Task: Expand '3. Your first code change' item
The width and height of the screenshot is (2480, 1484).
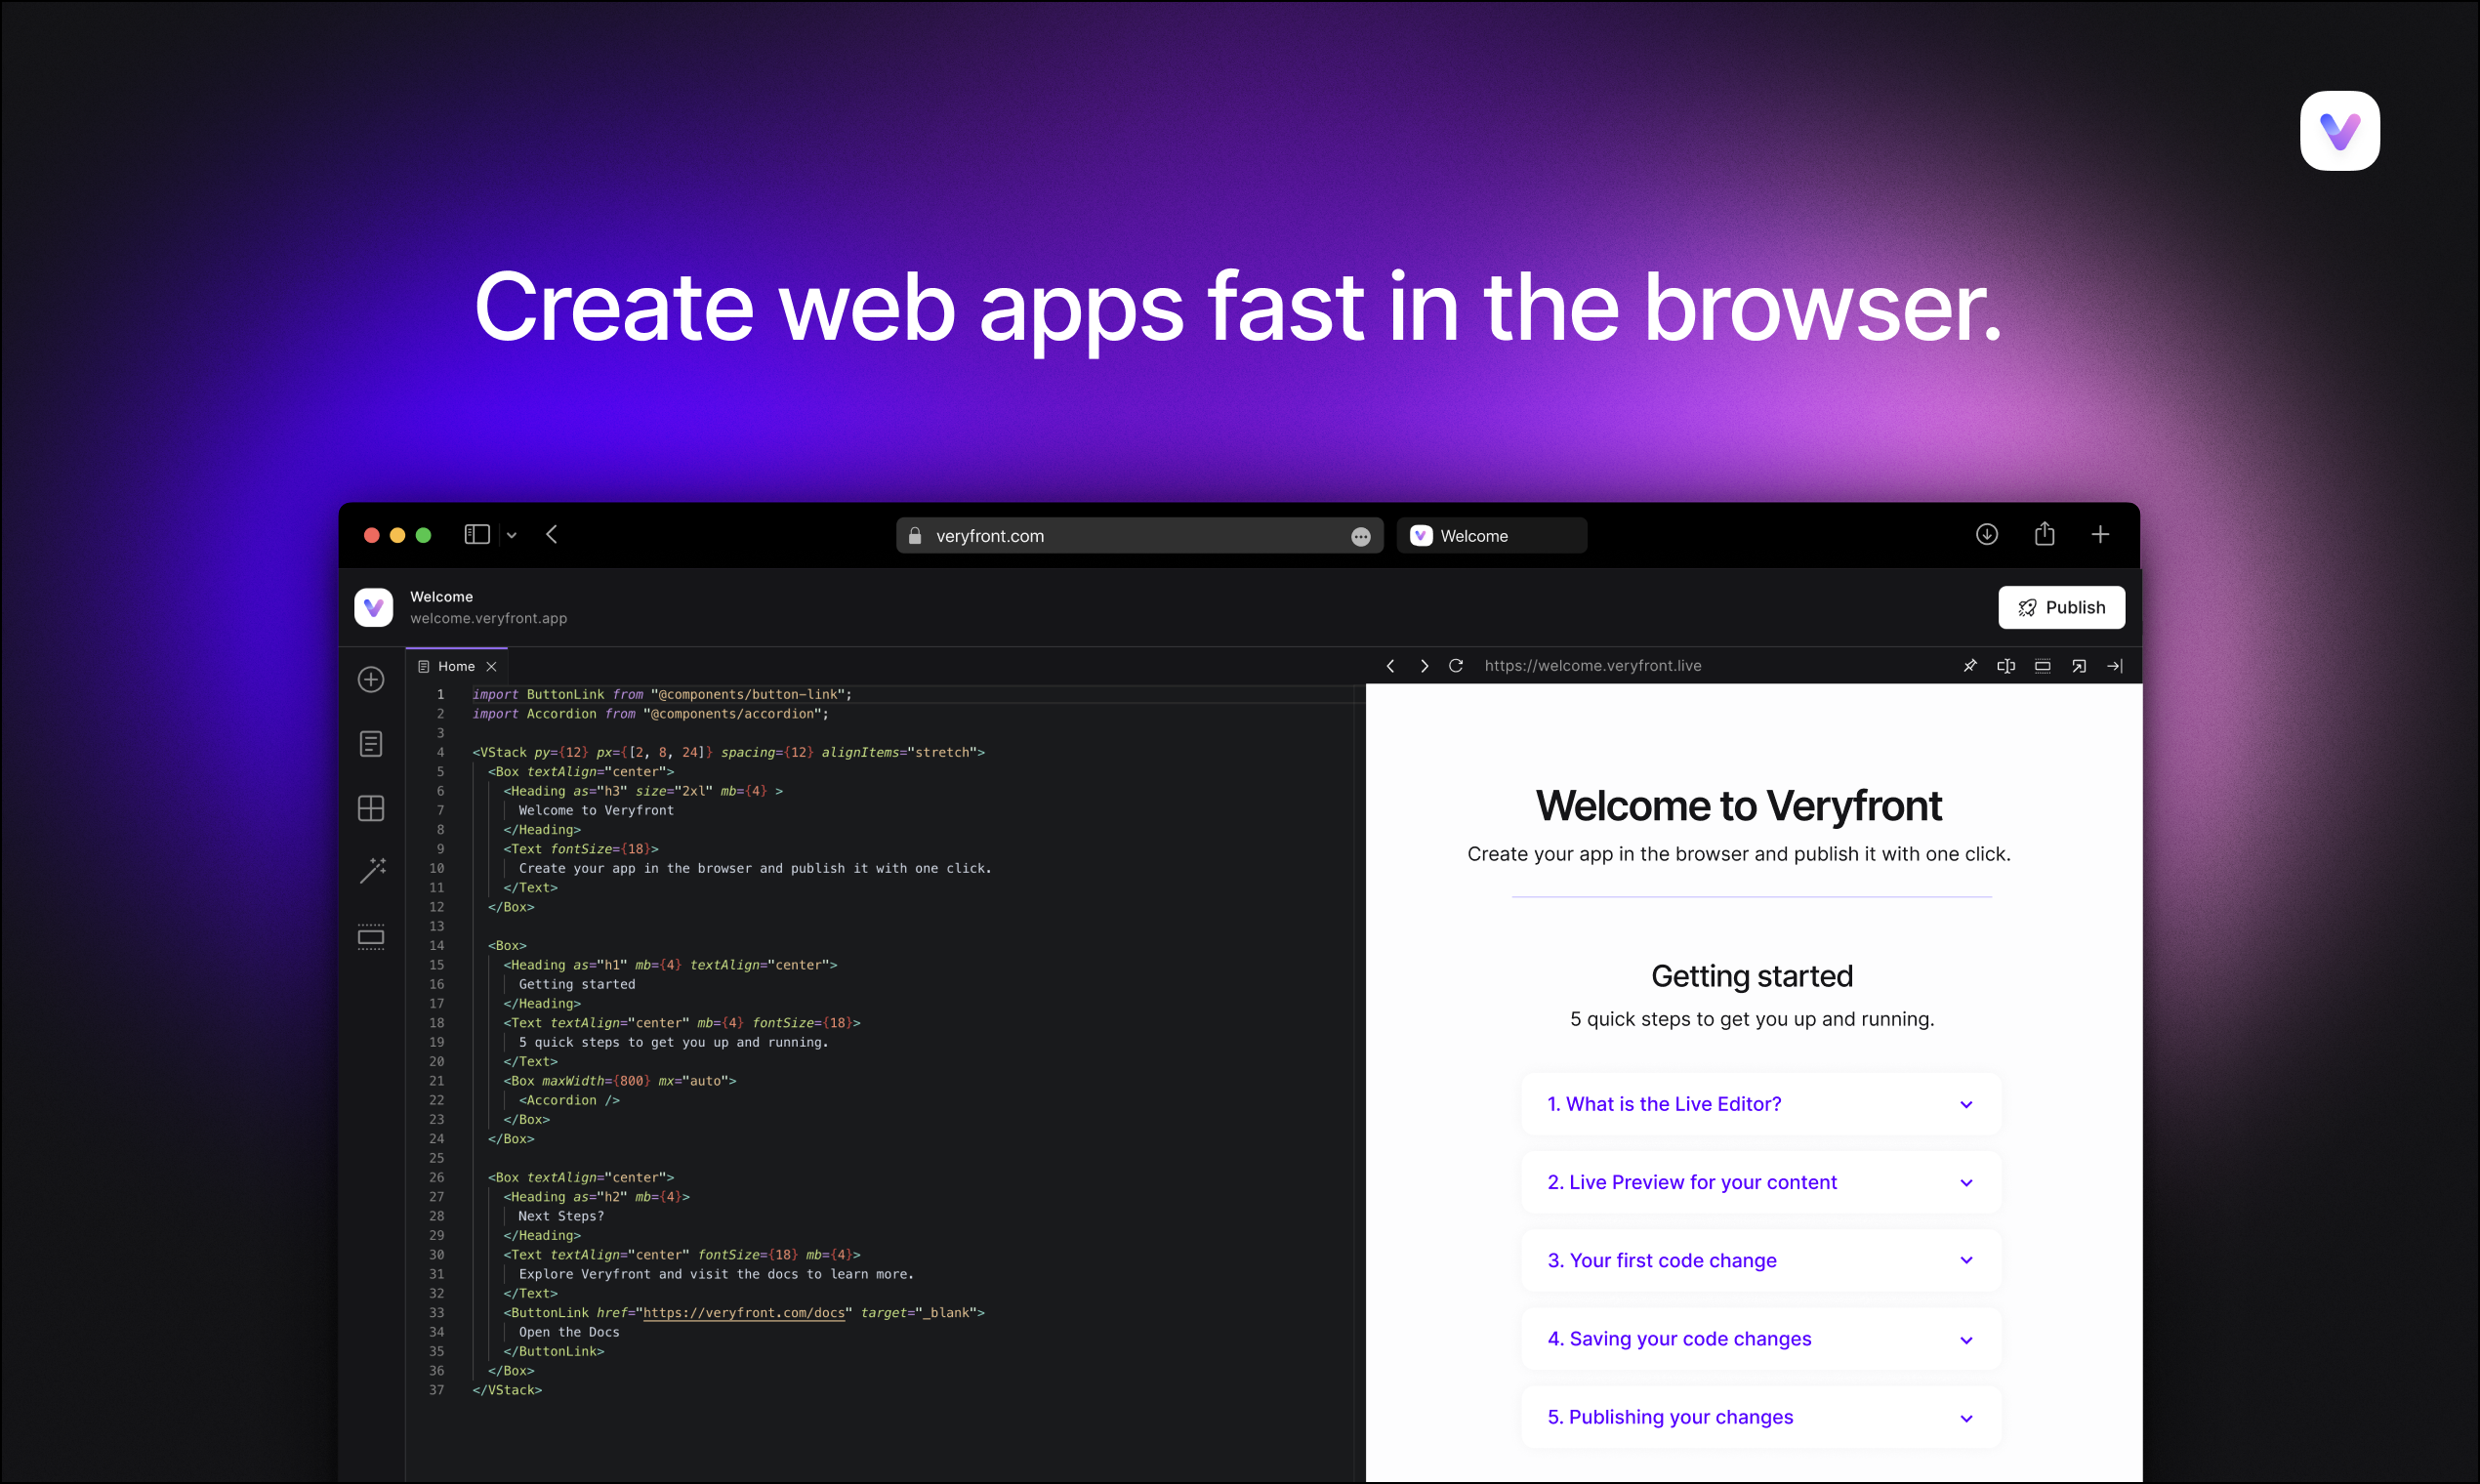Action: point(1760,1260)
